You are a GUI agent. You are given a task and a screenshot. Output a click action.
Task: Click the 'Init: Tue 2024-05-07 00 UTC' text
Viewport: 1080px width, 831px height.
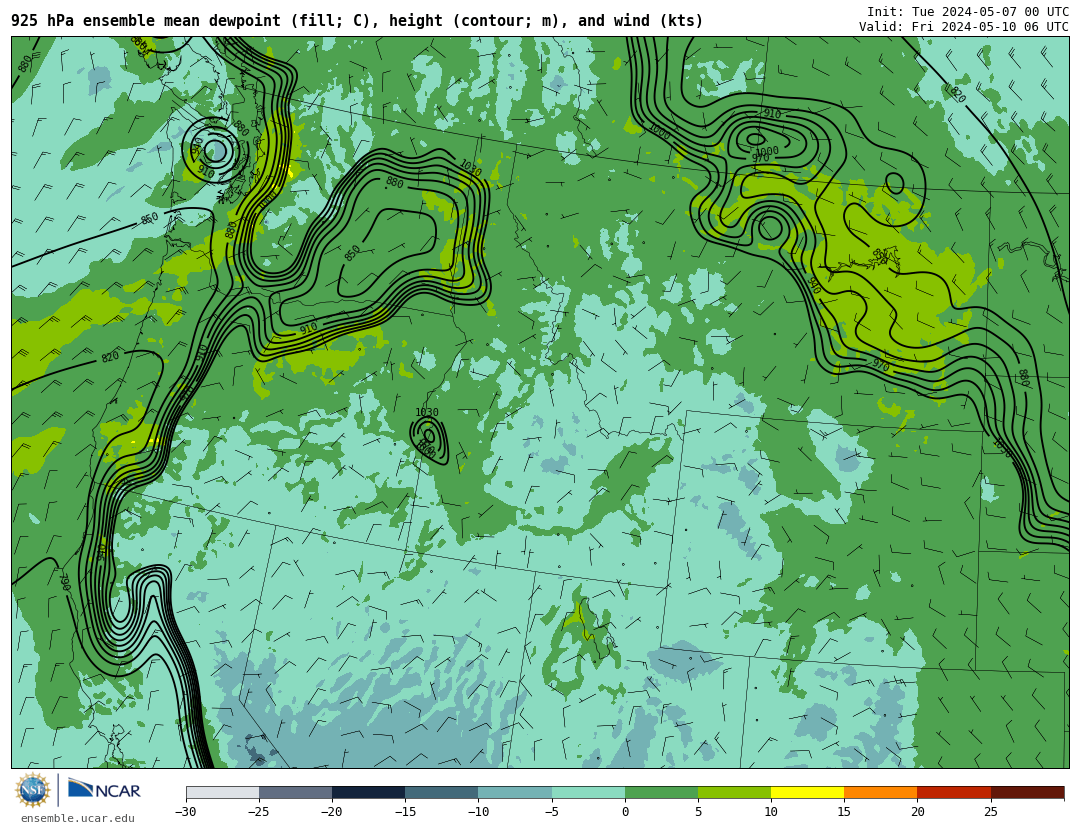[968, 12]
